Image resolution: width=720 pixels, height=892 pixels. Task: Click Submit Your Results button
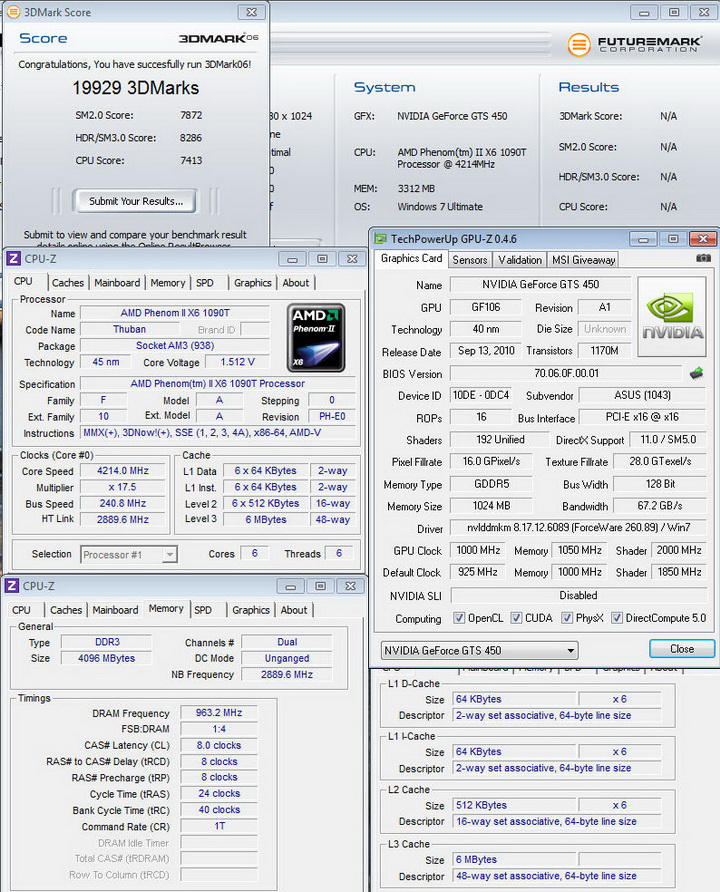[135, 201]
